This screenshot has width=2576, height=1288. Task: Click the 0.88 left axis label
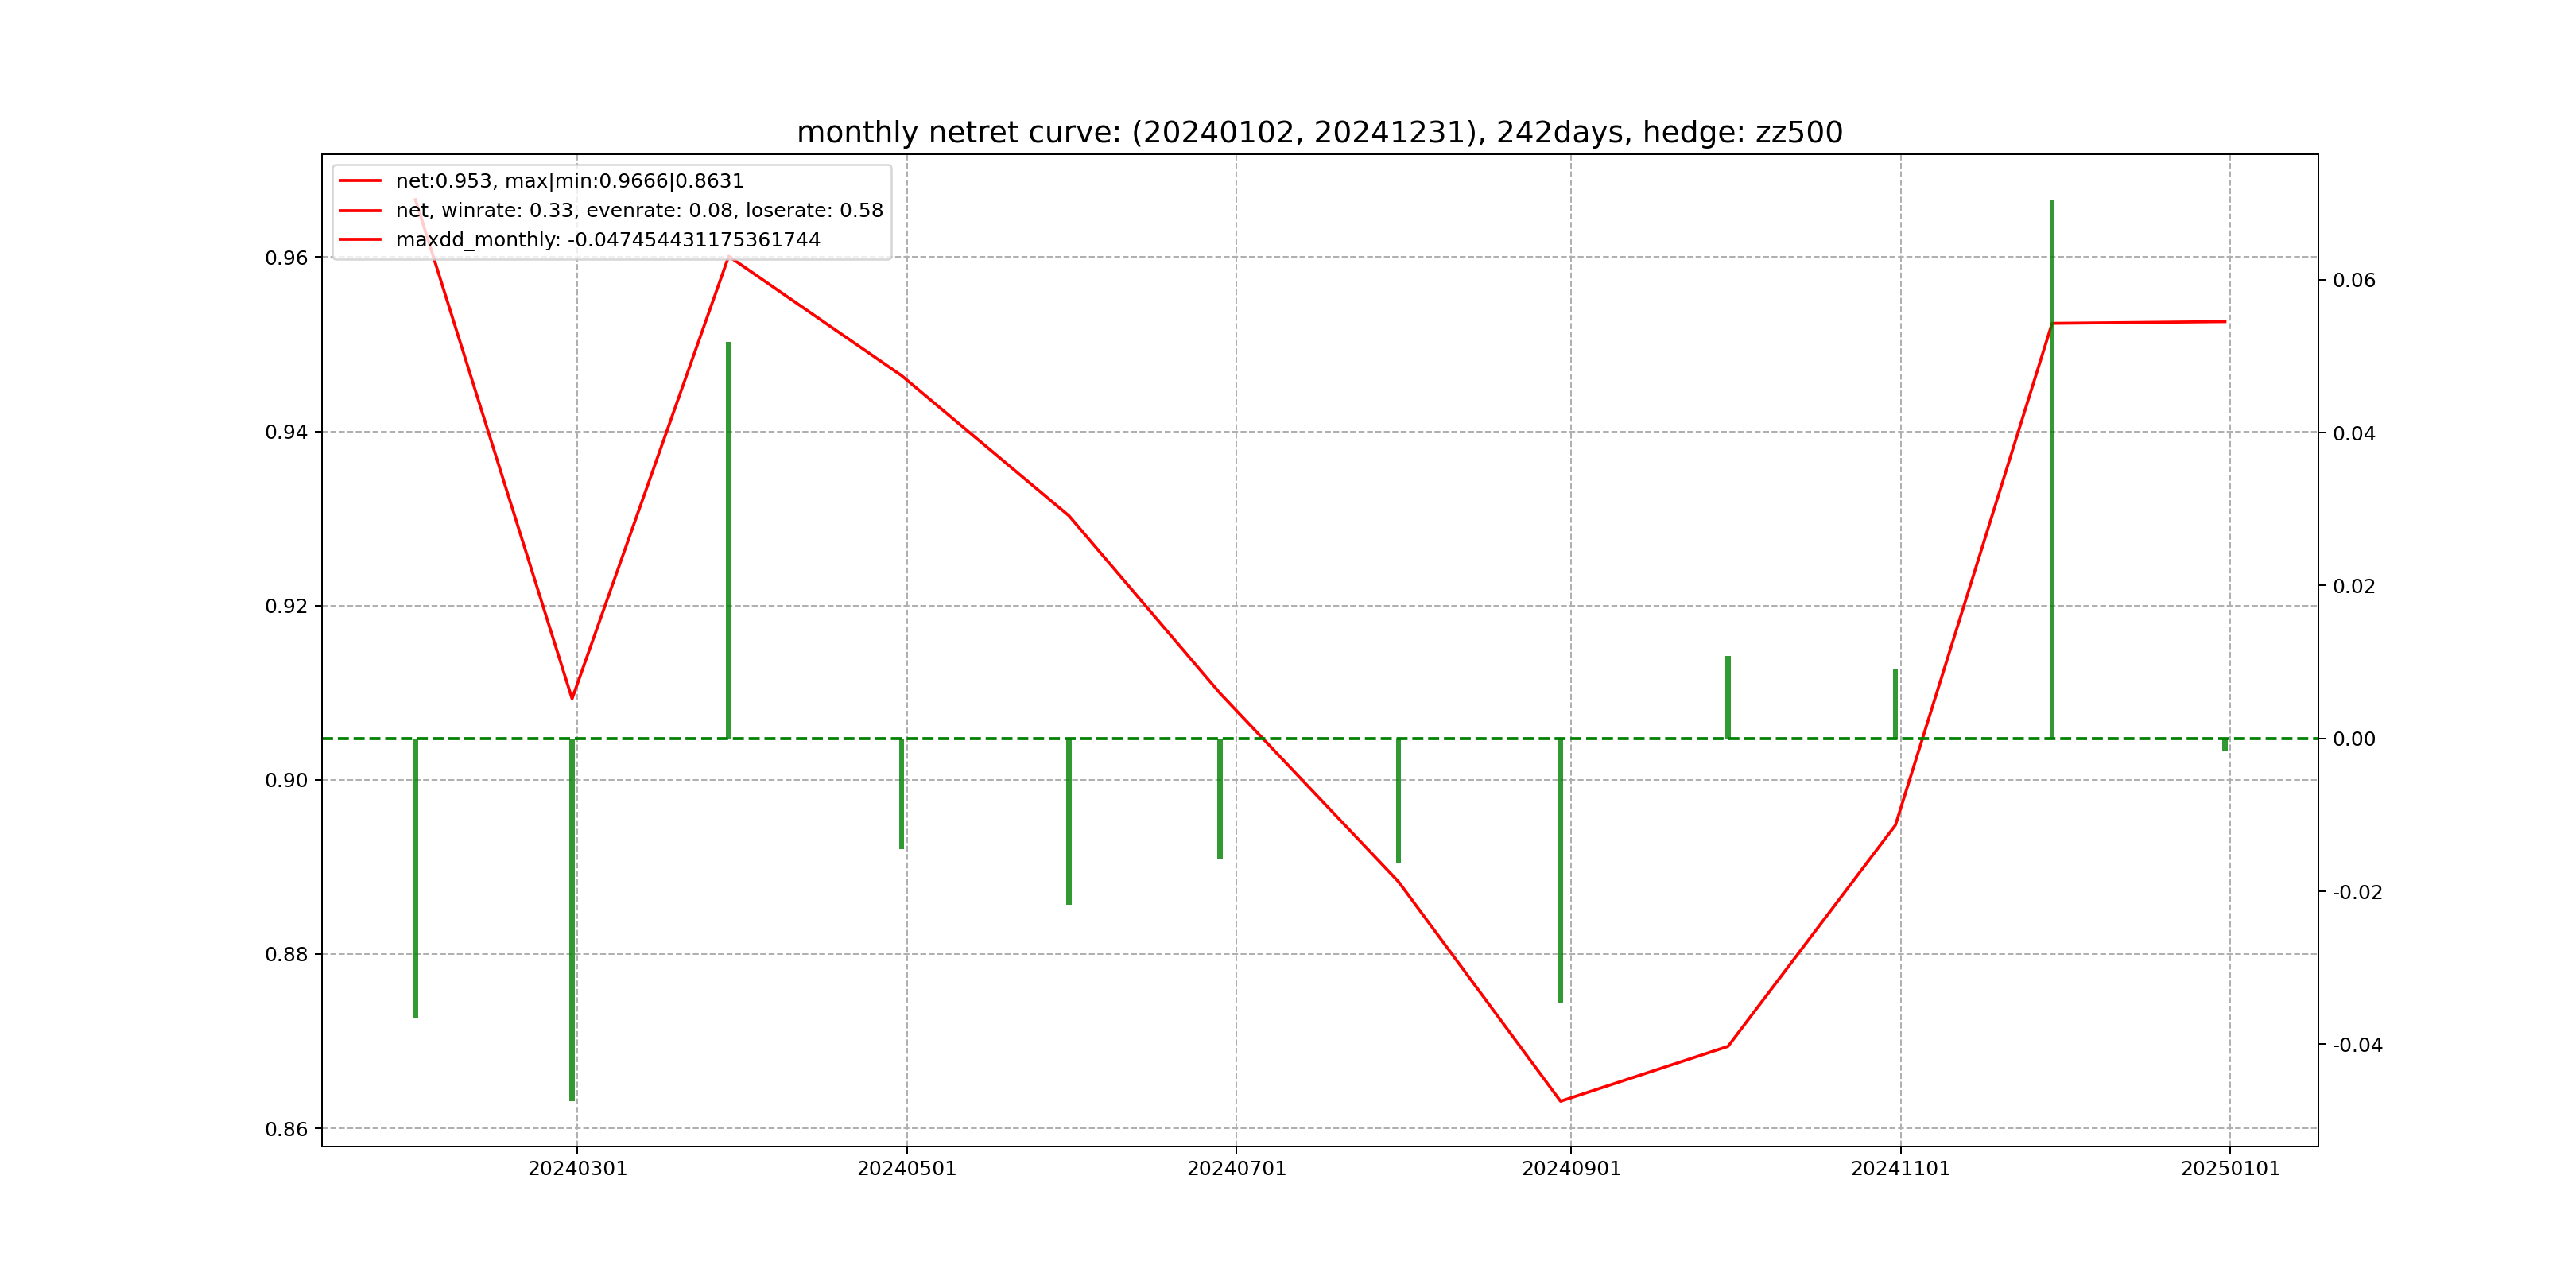coord(286,955)
